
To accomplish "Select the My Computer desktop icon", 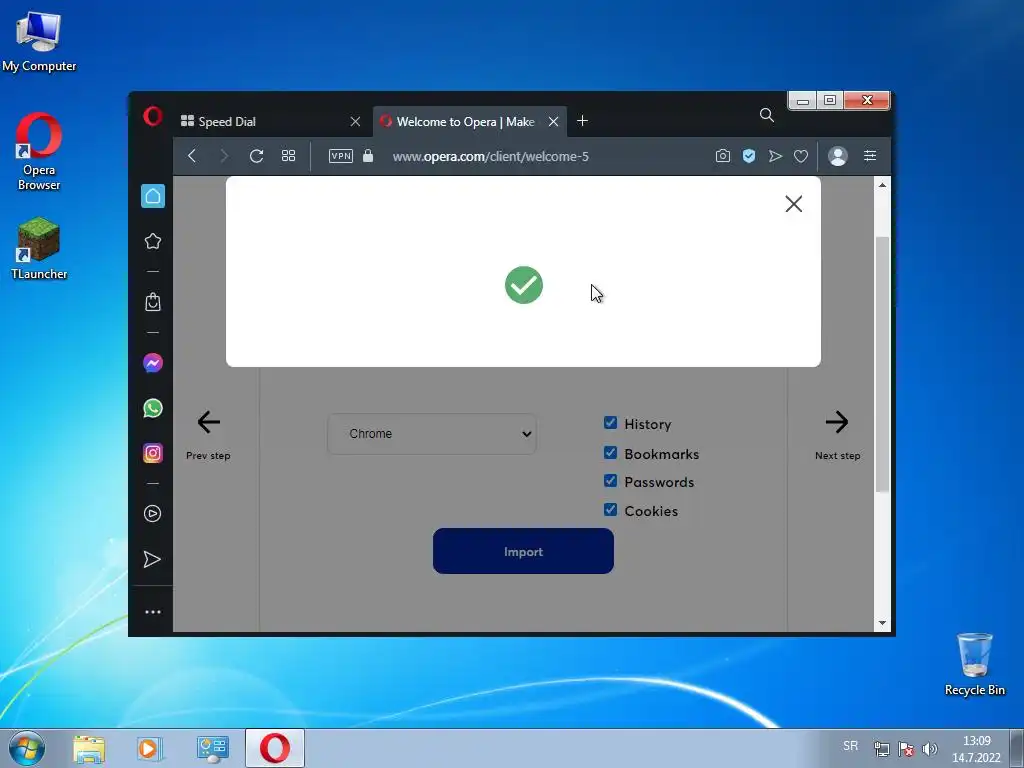I will tap(39, 42).
